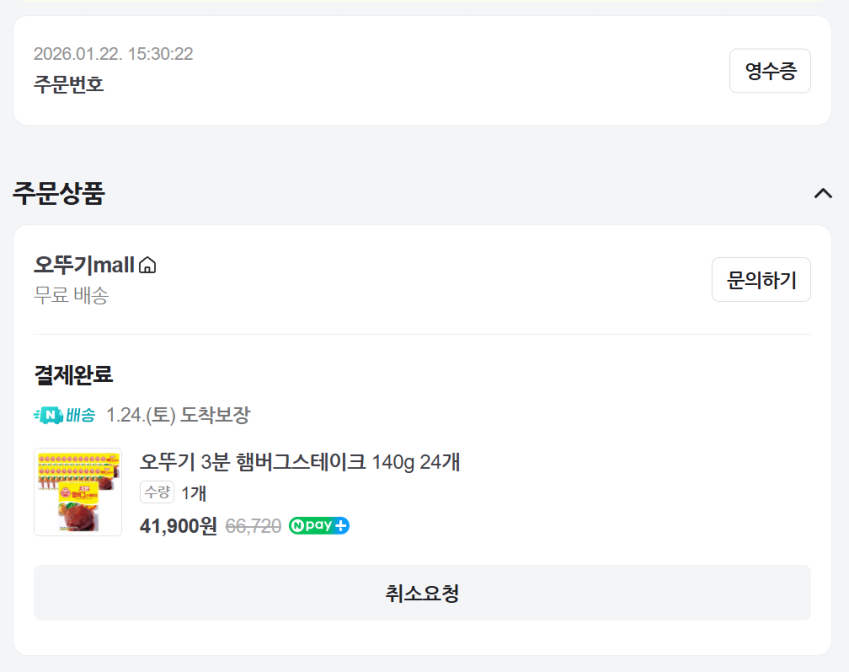The width and height of the screenshot is (849, 672).
Task: Open the 영수증 receipt button
Action: 769,71
